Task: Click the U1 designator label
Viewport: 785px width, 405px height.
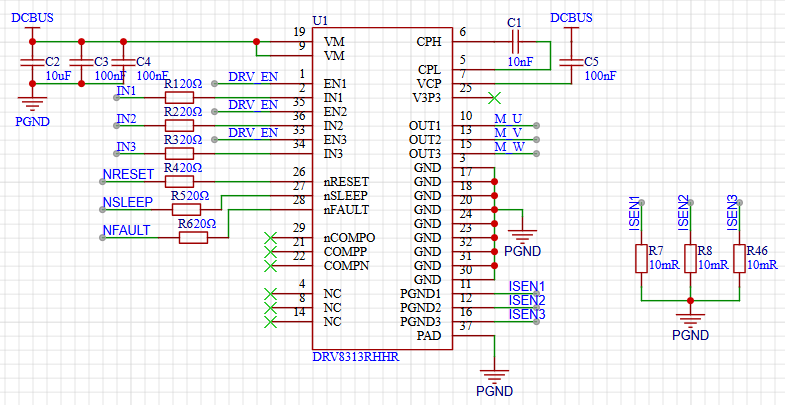Action: coord(319,21)
